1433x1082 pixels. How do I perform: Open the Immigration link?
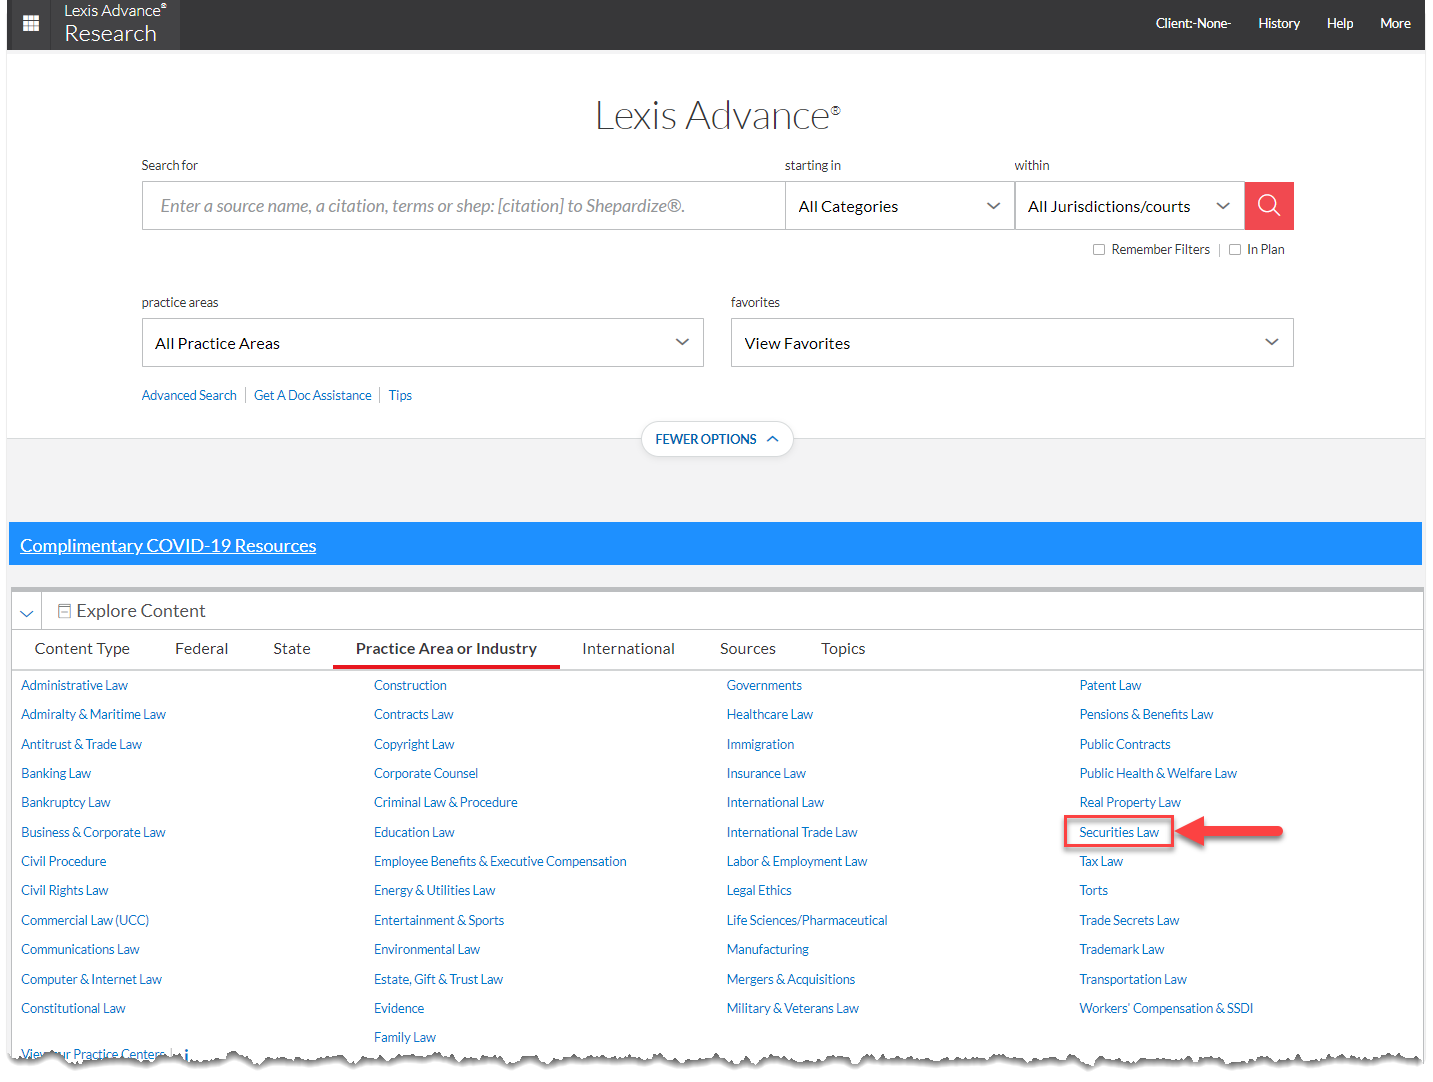[x=761, y=744]
